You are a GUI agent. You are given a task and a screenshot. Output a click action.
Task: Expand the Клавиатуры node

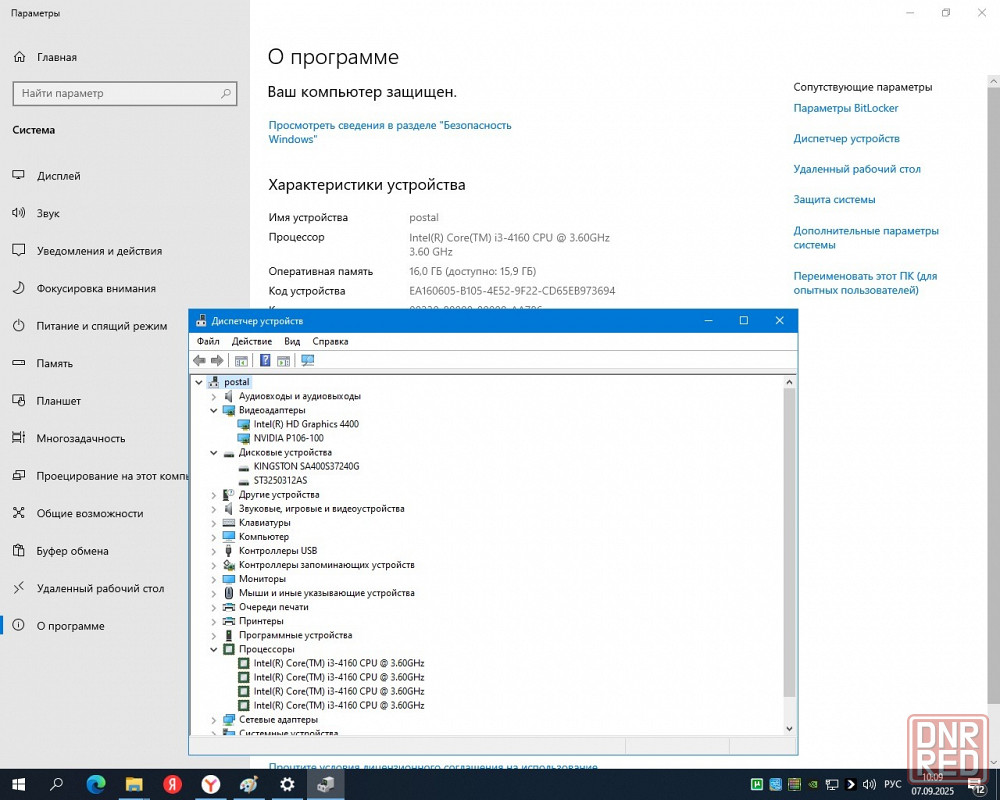coord(214,522)
